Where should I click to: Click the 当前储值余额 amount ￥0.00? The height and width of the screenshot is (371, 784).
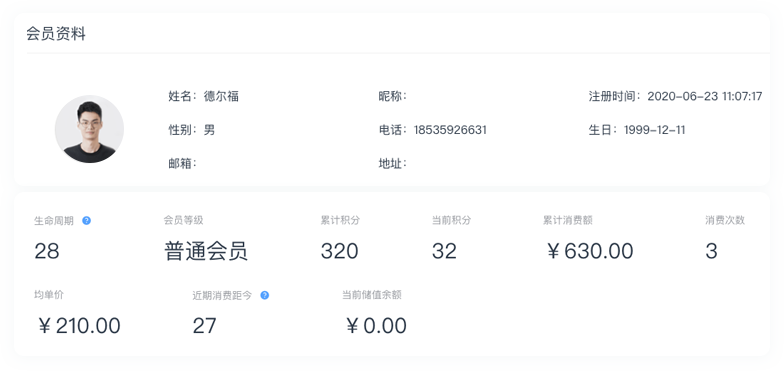(376, 326)
